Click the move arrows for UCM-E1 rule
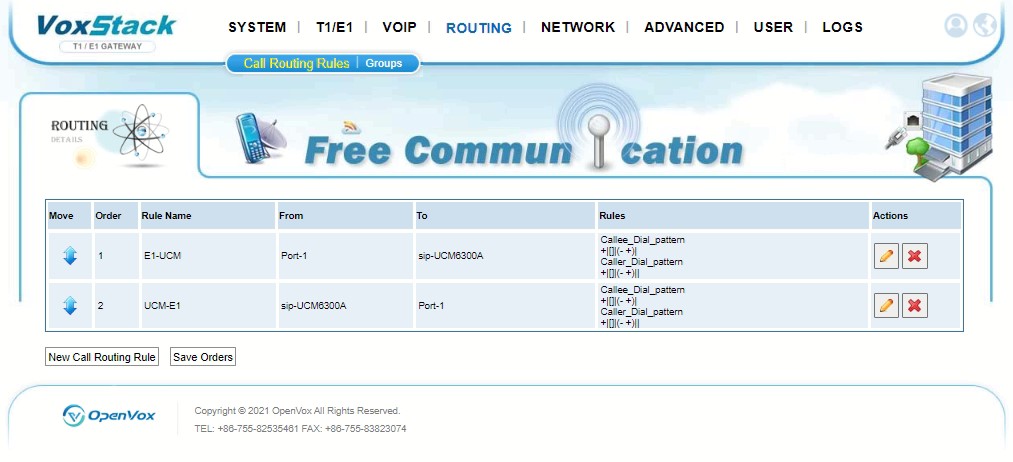 tap(70, 306)
